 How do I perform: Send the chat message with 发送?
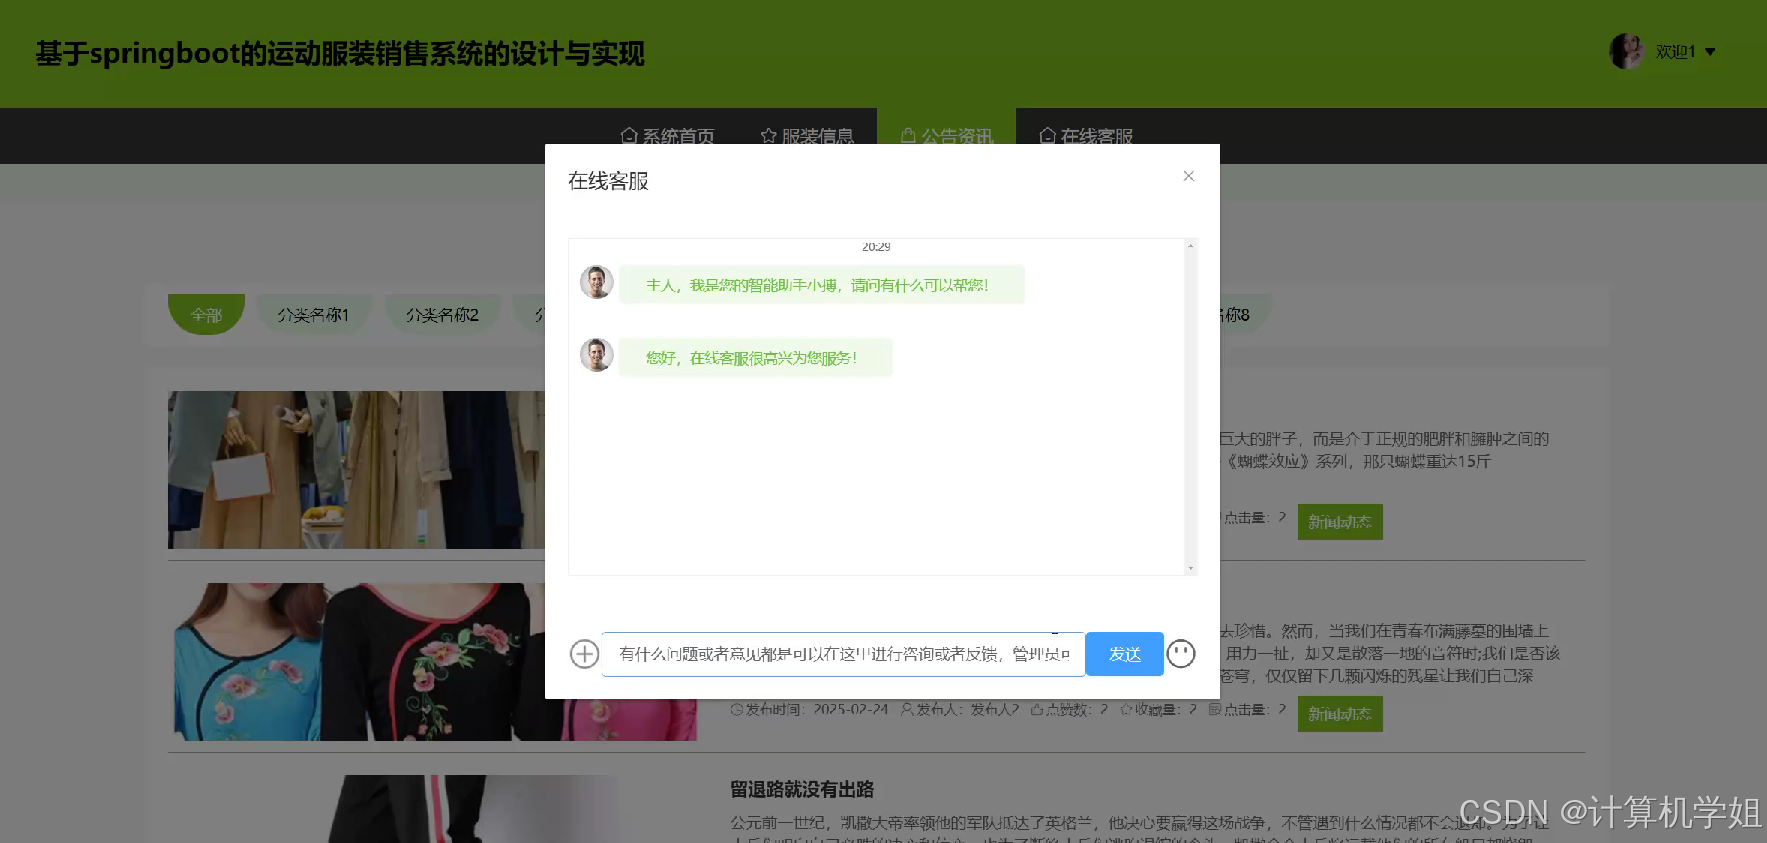click(x=1124, y=654)
